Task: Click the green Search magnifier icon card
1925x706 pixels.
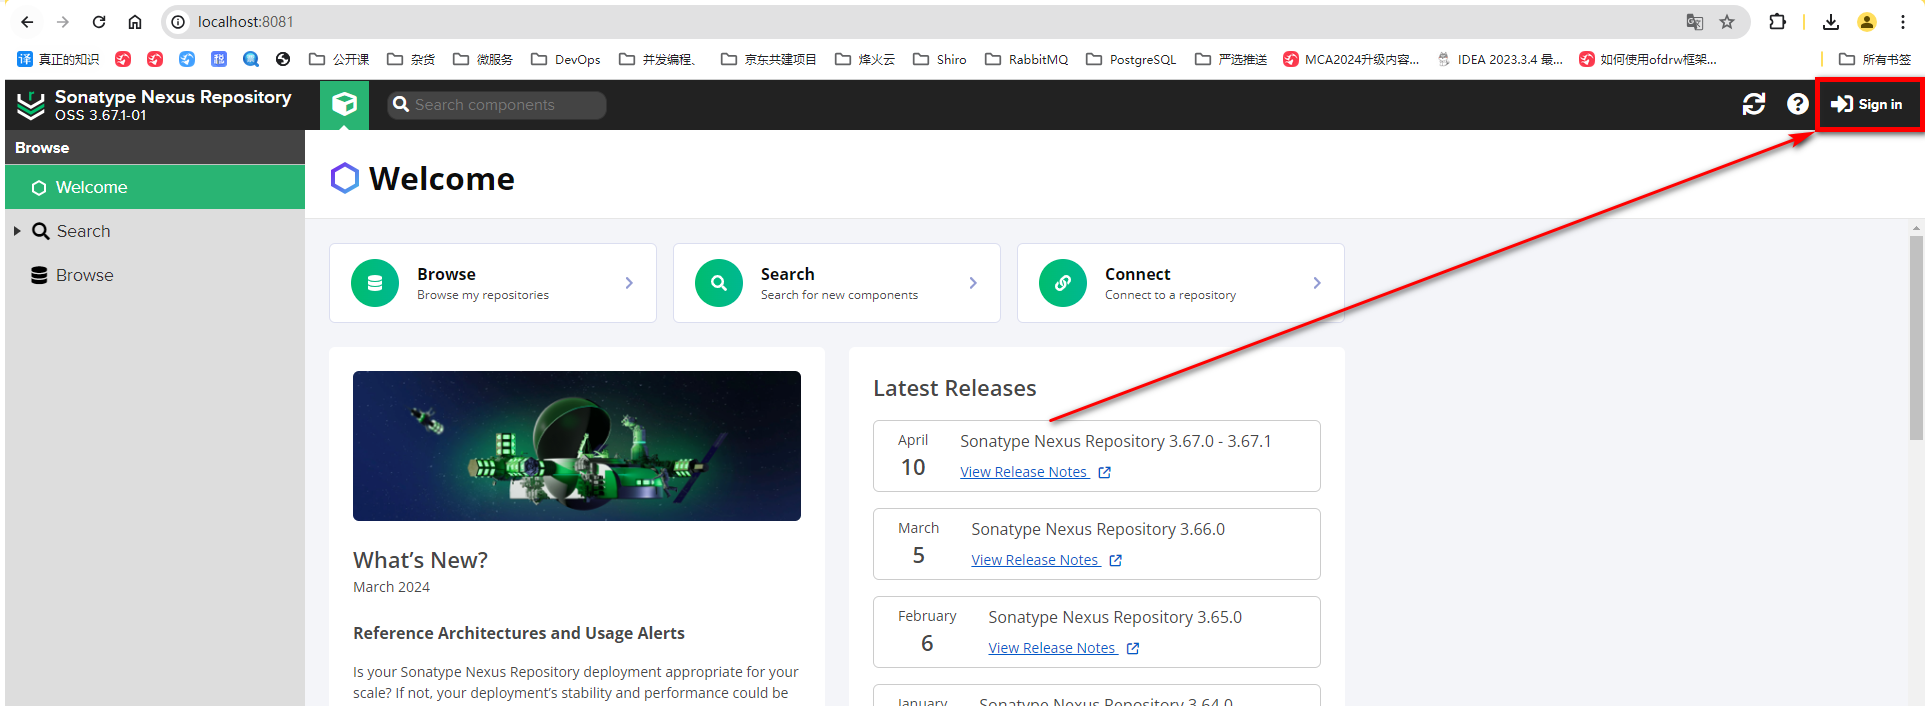Action: (719, 283)
